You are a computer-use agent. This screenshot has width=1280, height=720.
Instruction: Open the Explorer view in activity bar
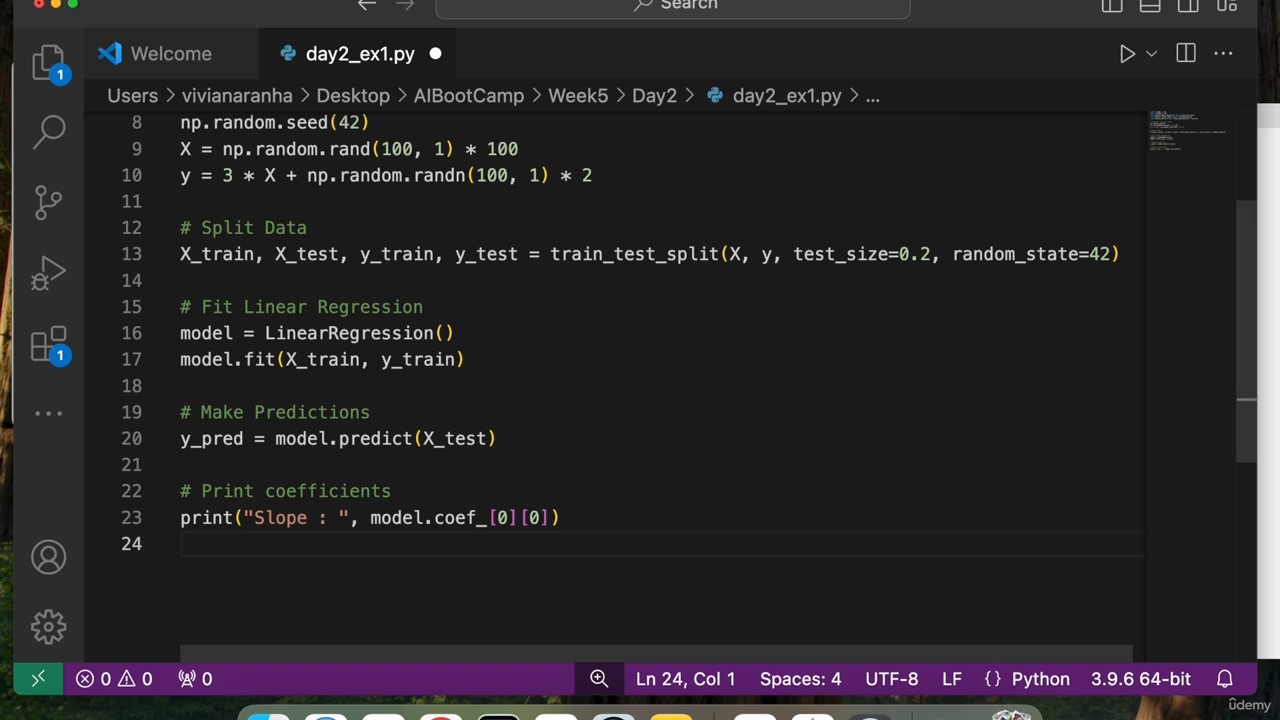48,62
